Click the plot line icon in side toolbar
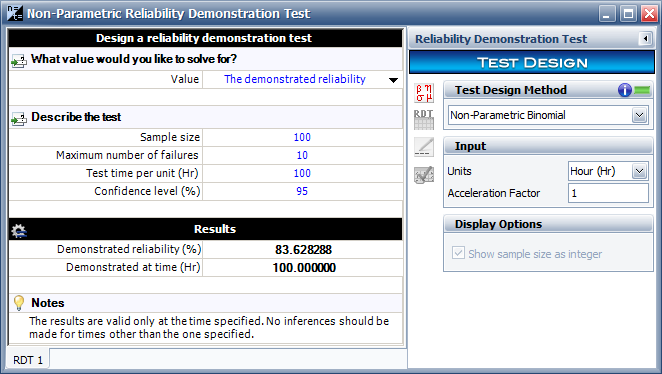Viewport: 662px width, 374px height. [x=424, y=146]
